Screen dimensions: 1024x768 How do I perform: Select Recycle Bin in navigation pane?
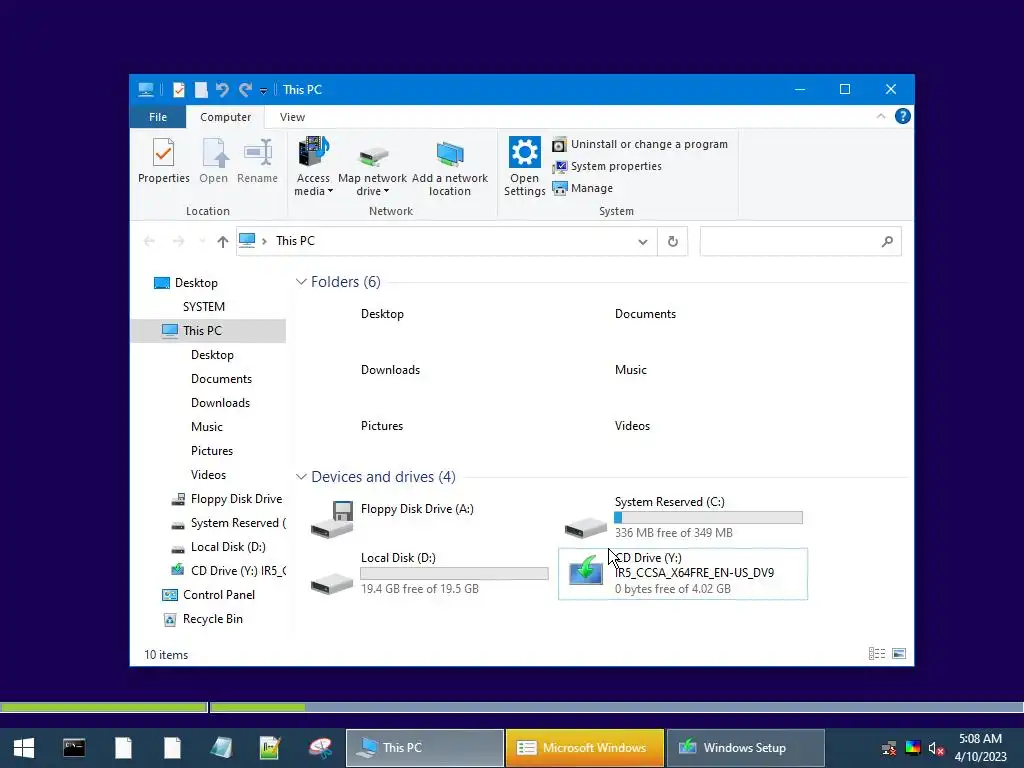point(203,619)
